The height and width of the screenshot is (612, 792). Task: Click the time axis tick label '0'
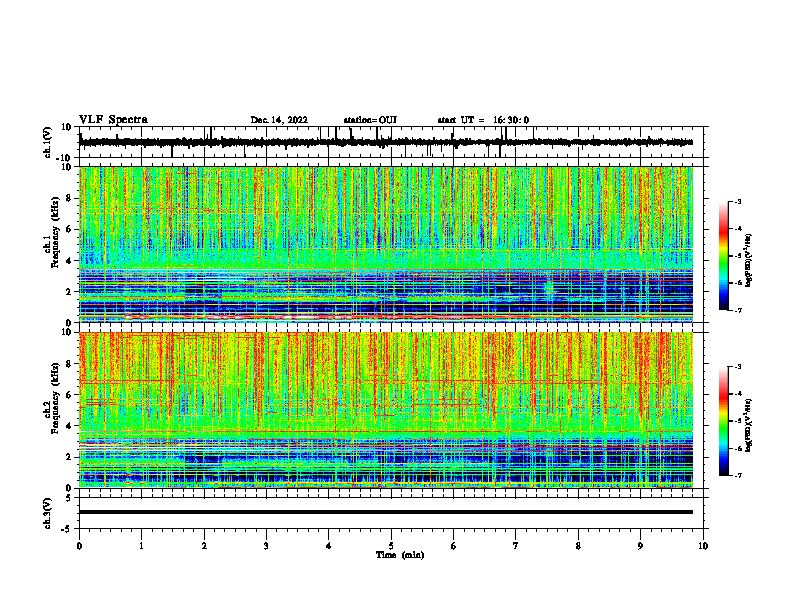[x=79, y=546]
